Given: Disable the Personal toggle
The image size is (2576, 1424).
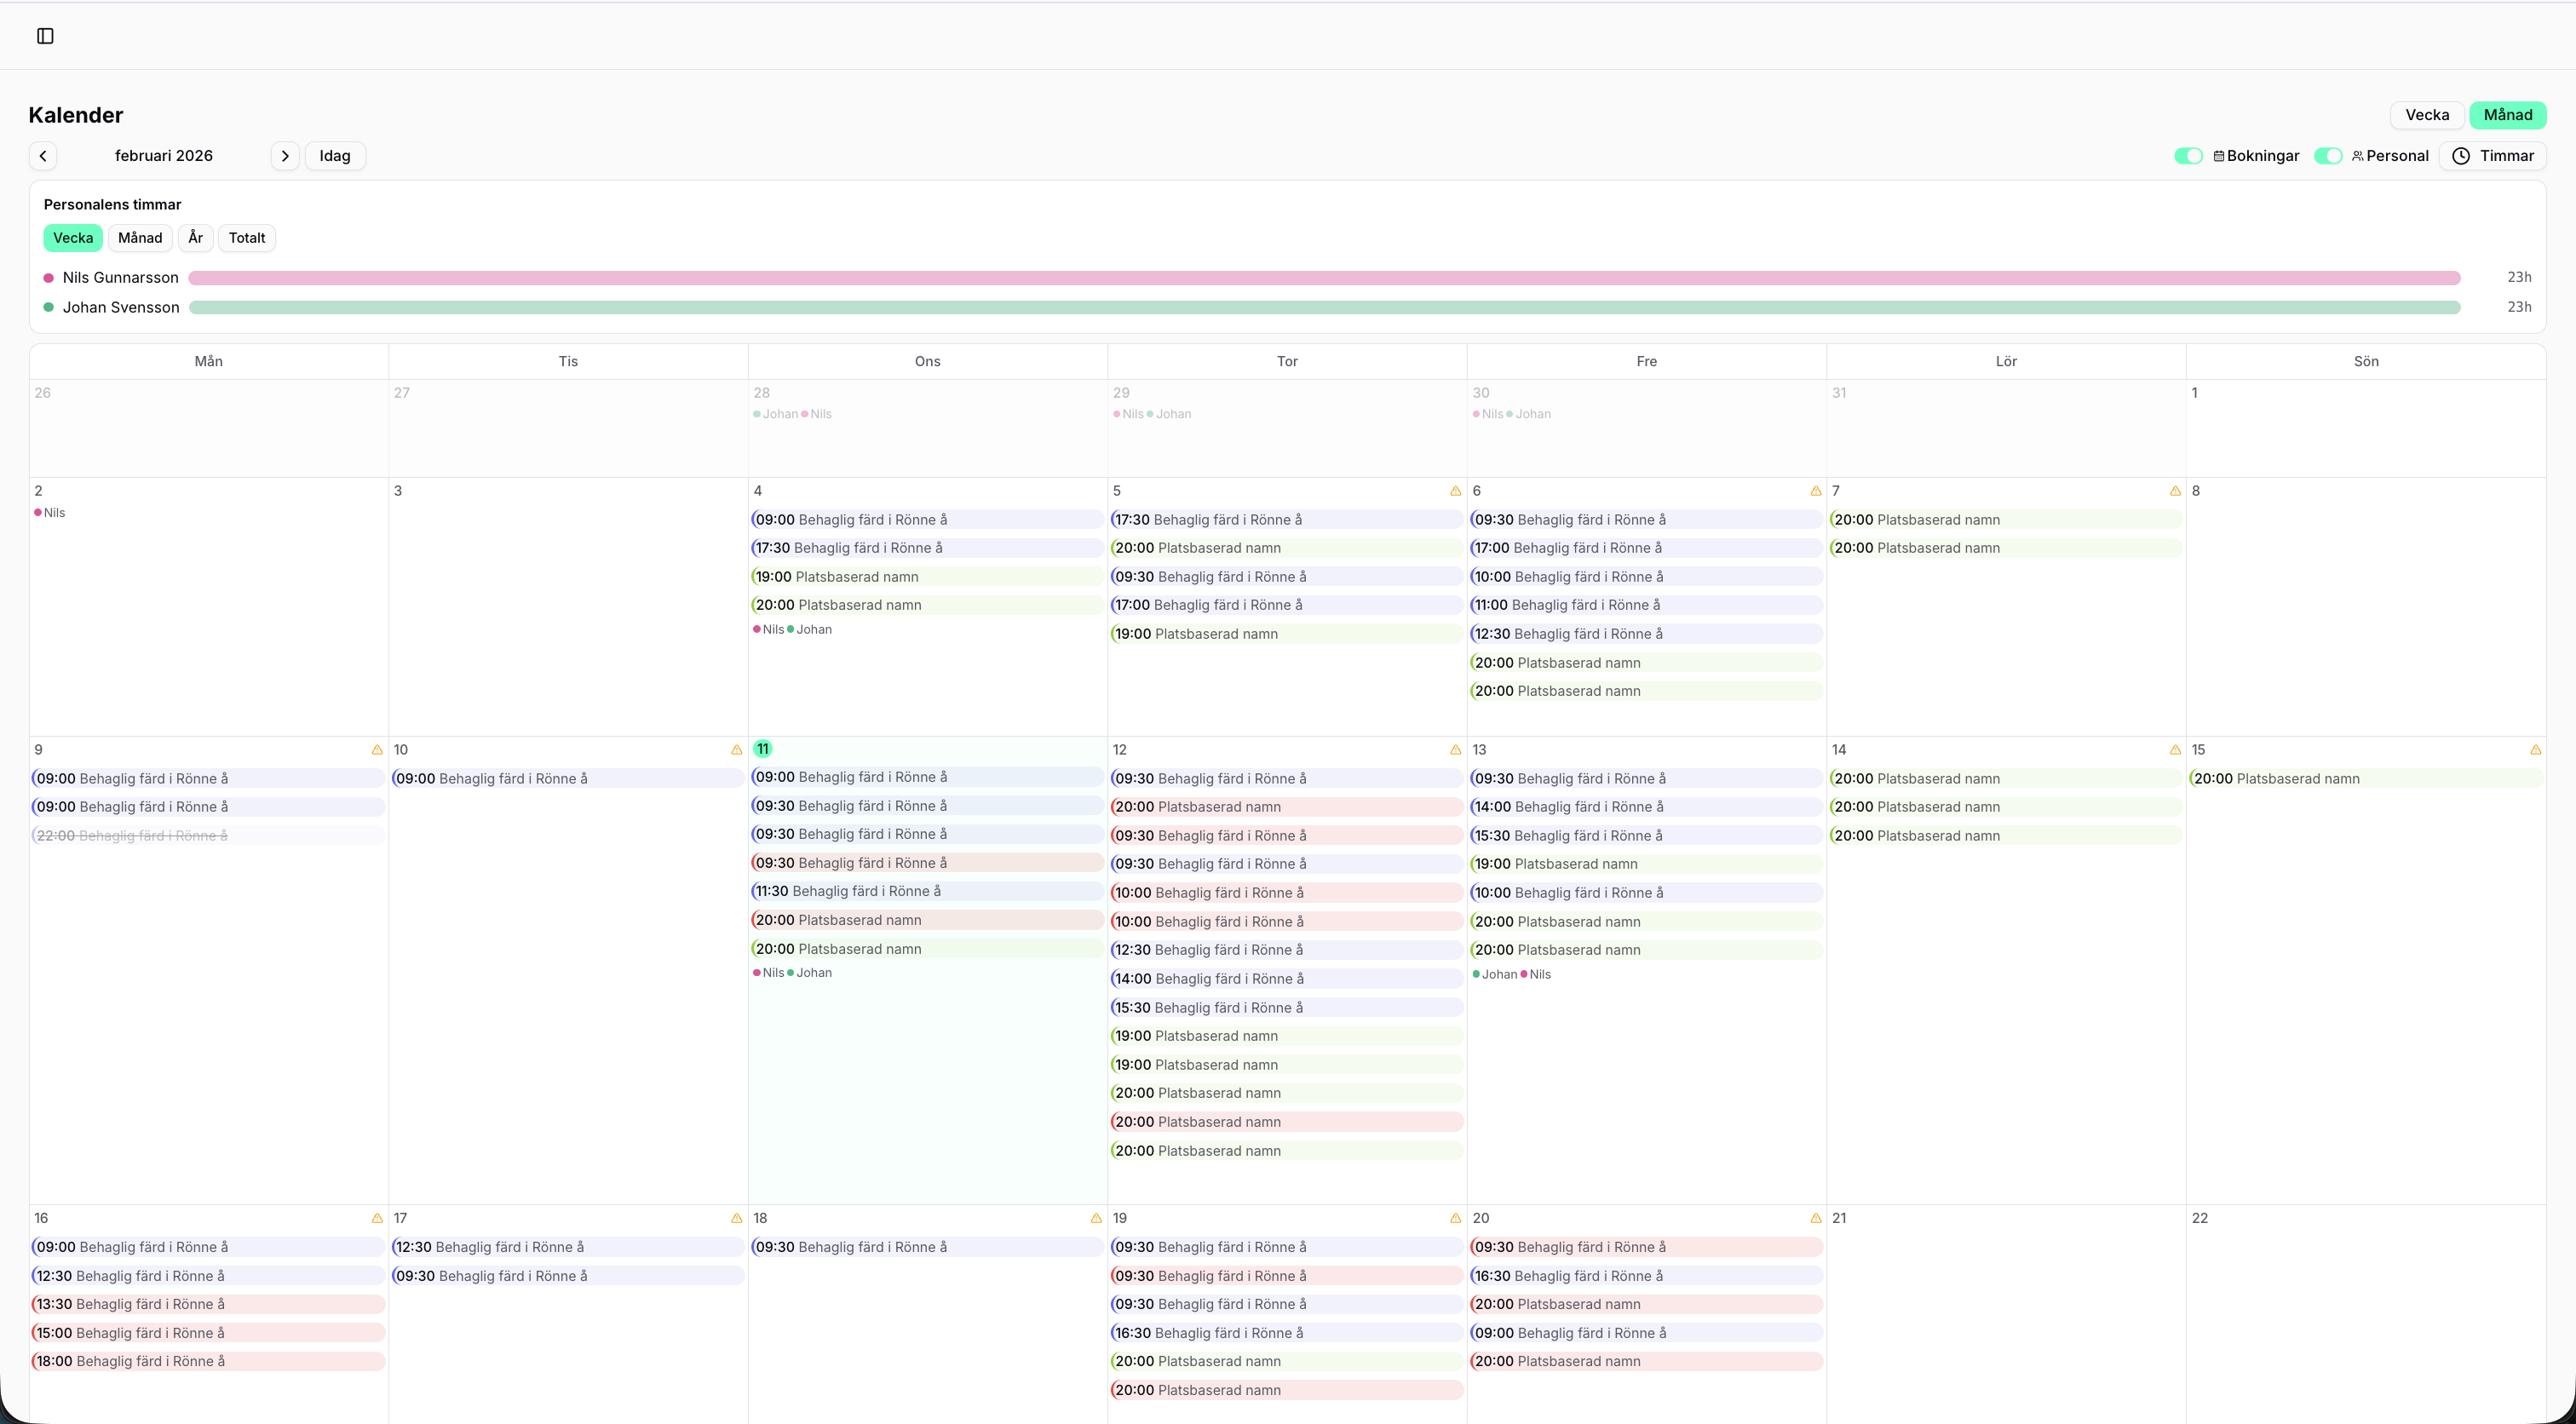Looking at the screenshot, I should (2327, 155).
